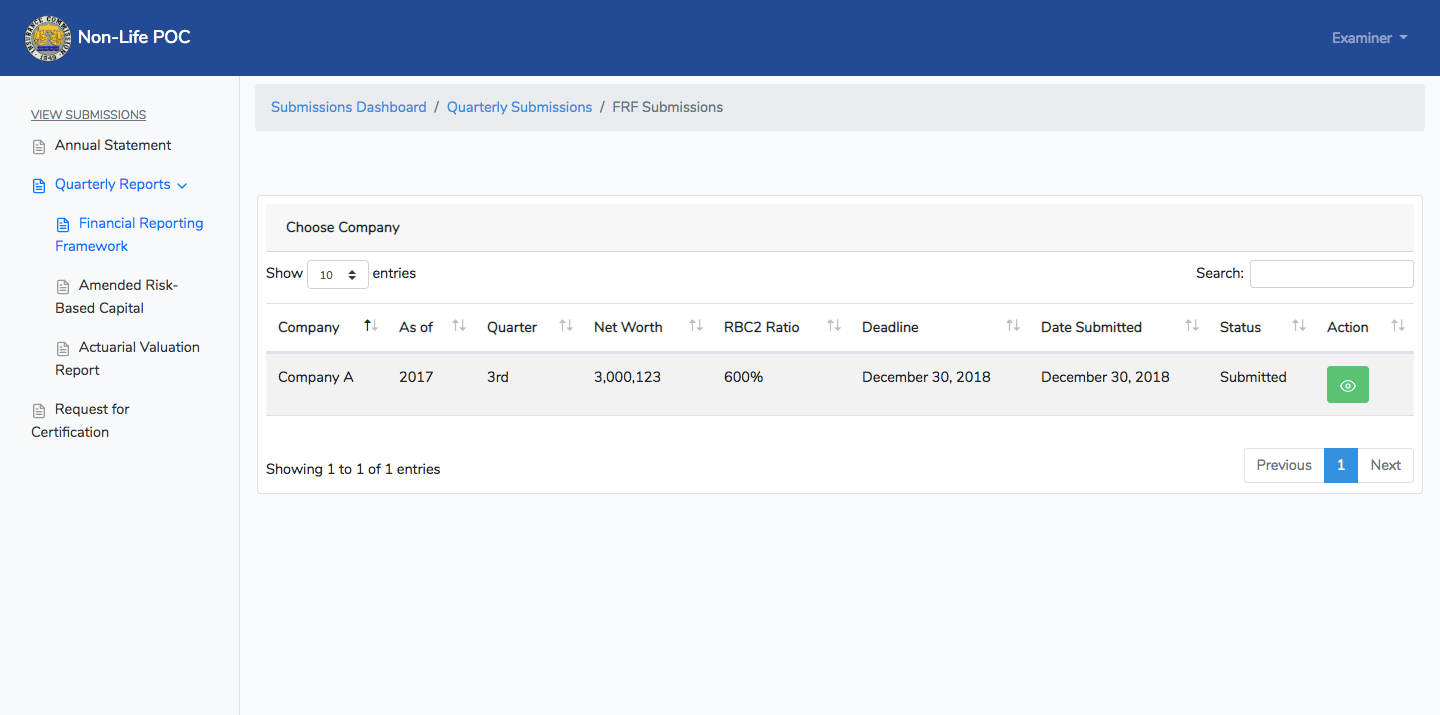The height and width of the screenshot is (715, 1440).
Task: Click the 3rd quarter cell
Action: [498, 377]
